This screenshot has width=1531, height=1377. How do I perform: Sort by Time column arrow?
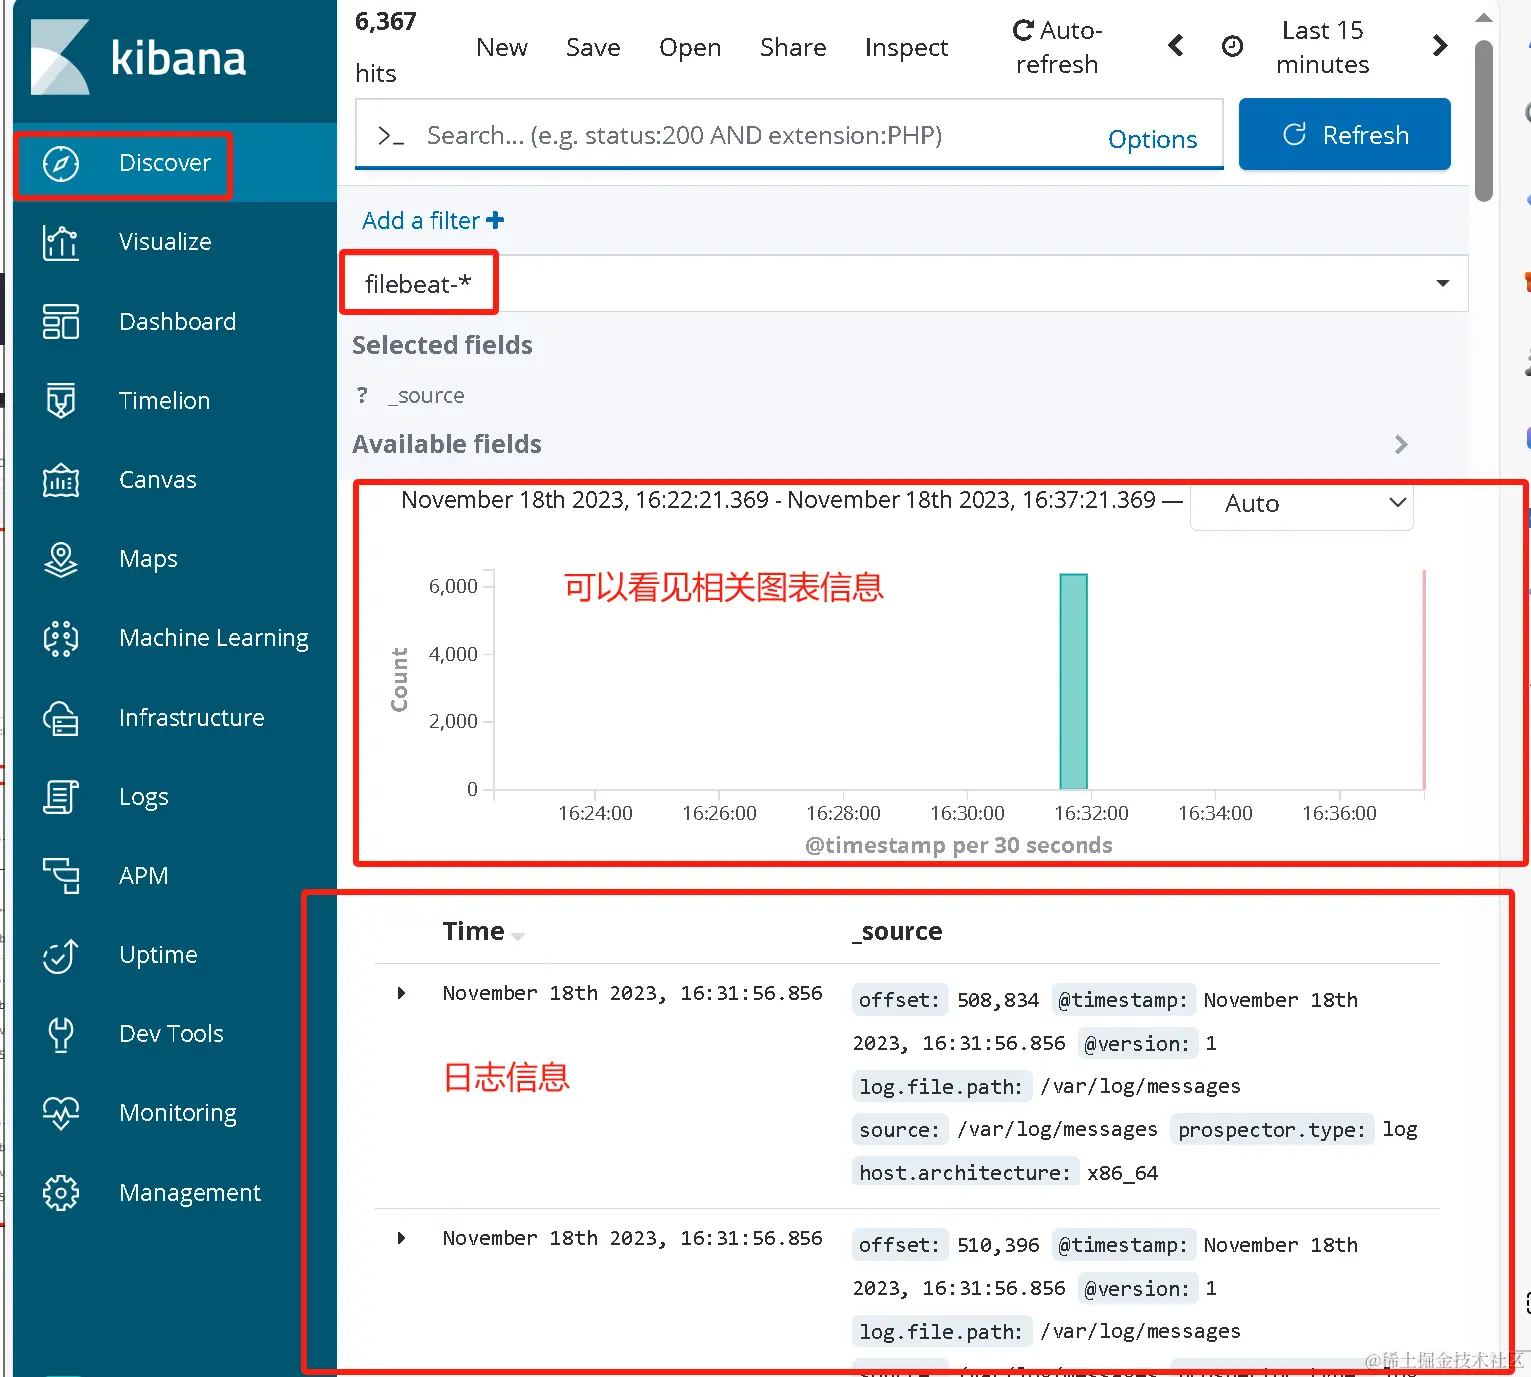click(518, 936)
